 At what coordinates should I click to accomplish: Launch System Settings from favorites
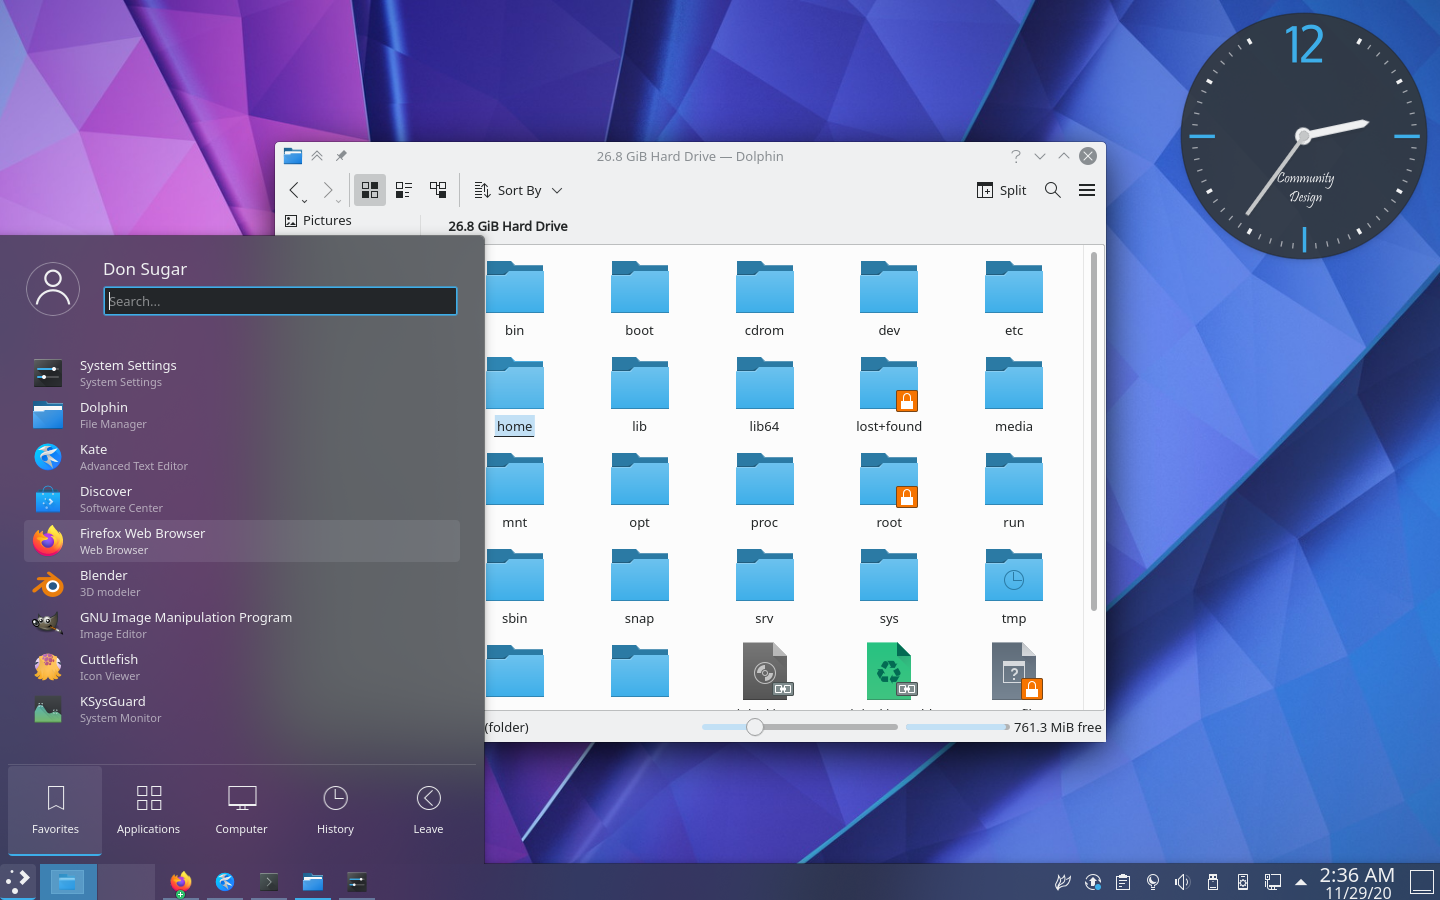242,373
